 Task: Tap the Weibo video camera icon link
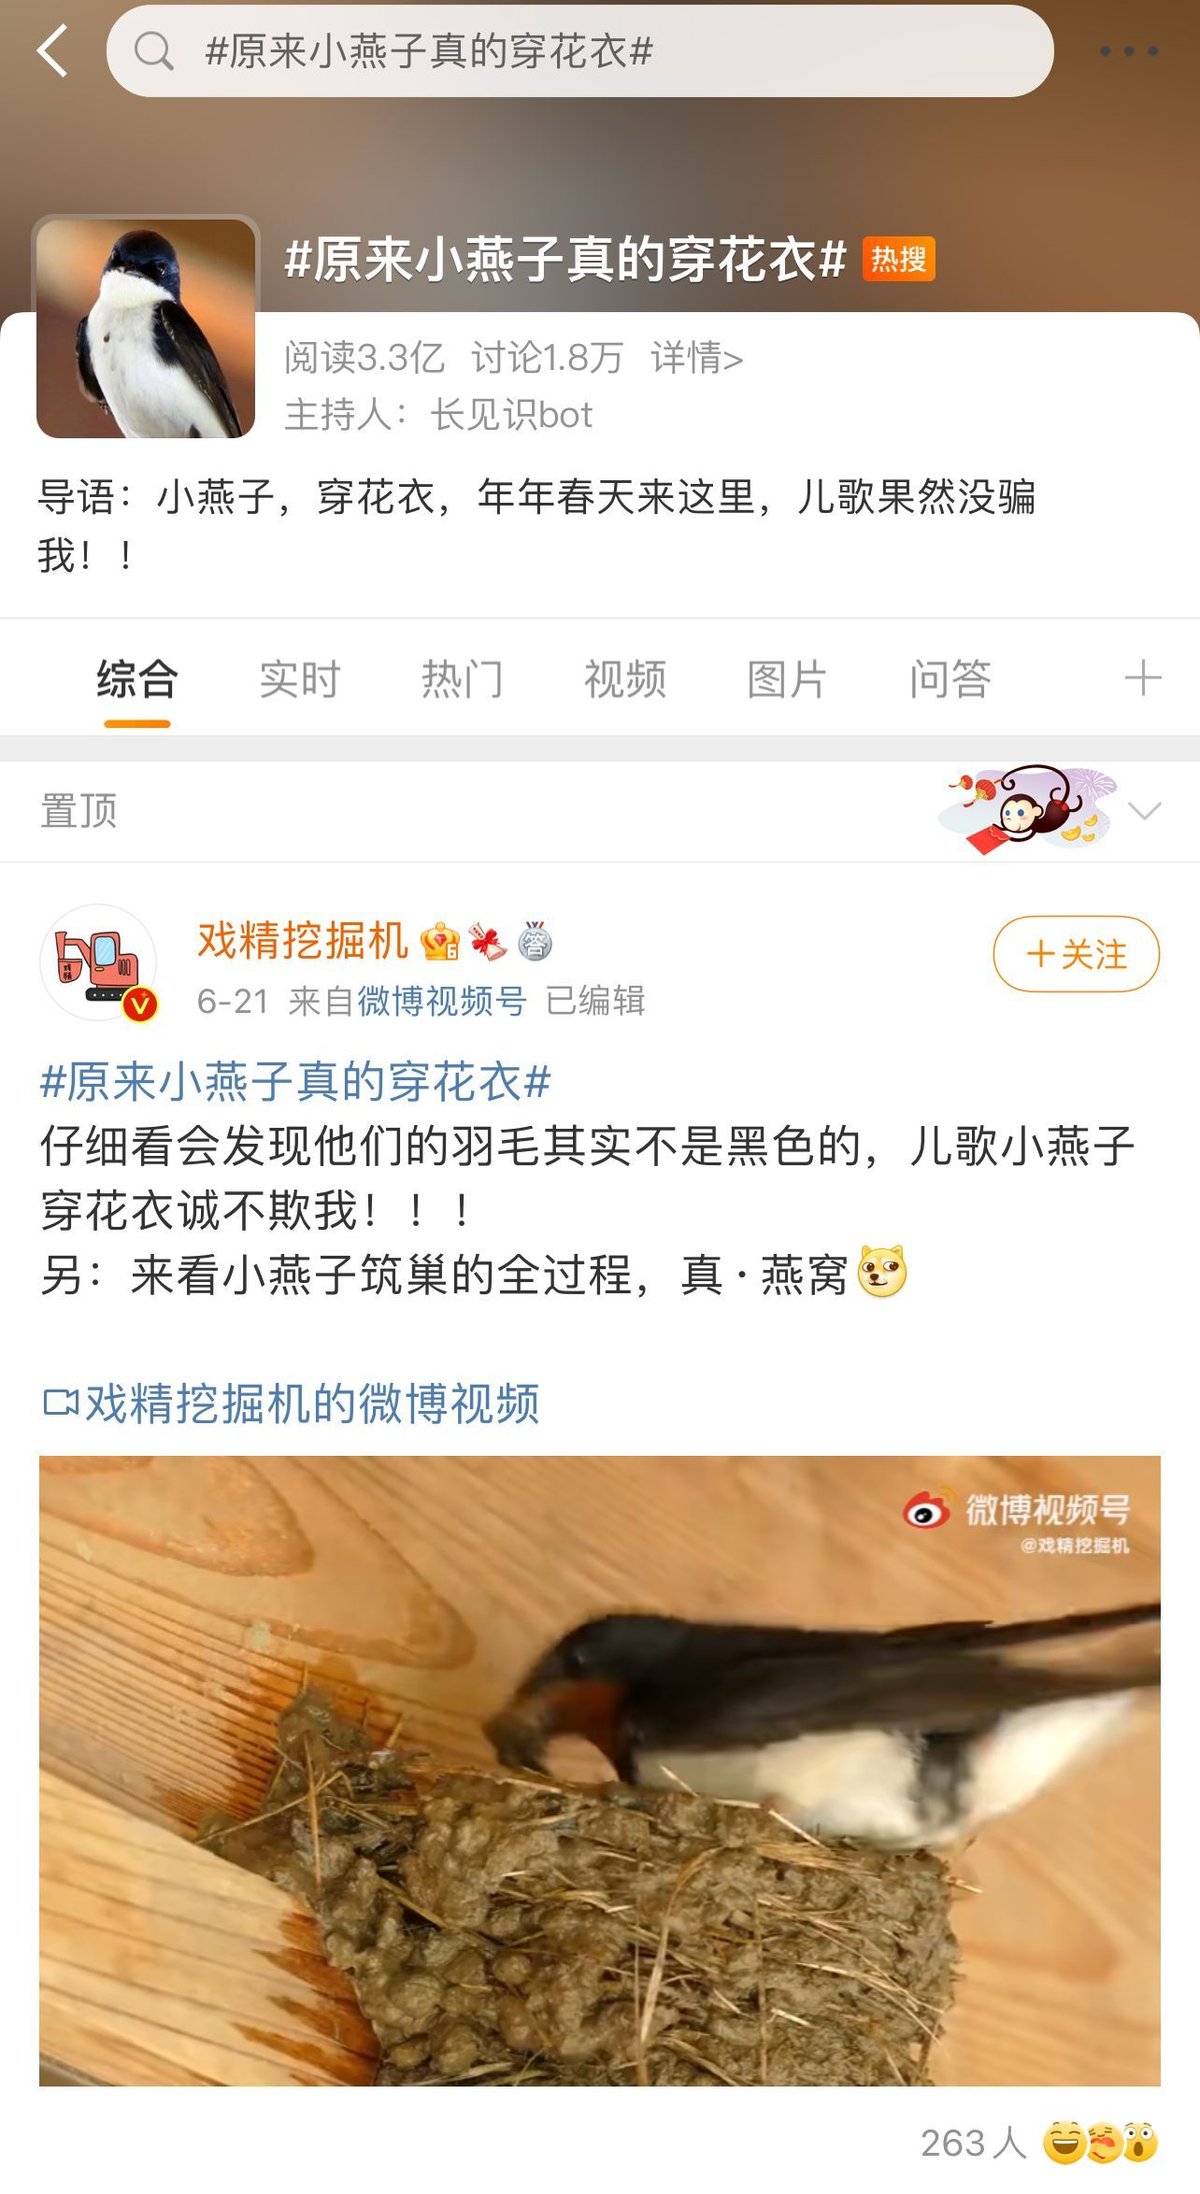[61, 1402]
